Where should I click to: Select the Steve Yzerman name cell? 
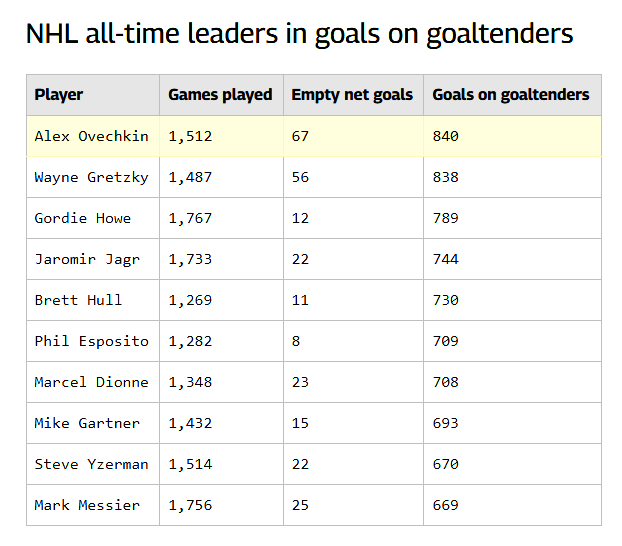(x=91, y=464)
